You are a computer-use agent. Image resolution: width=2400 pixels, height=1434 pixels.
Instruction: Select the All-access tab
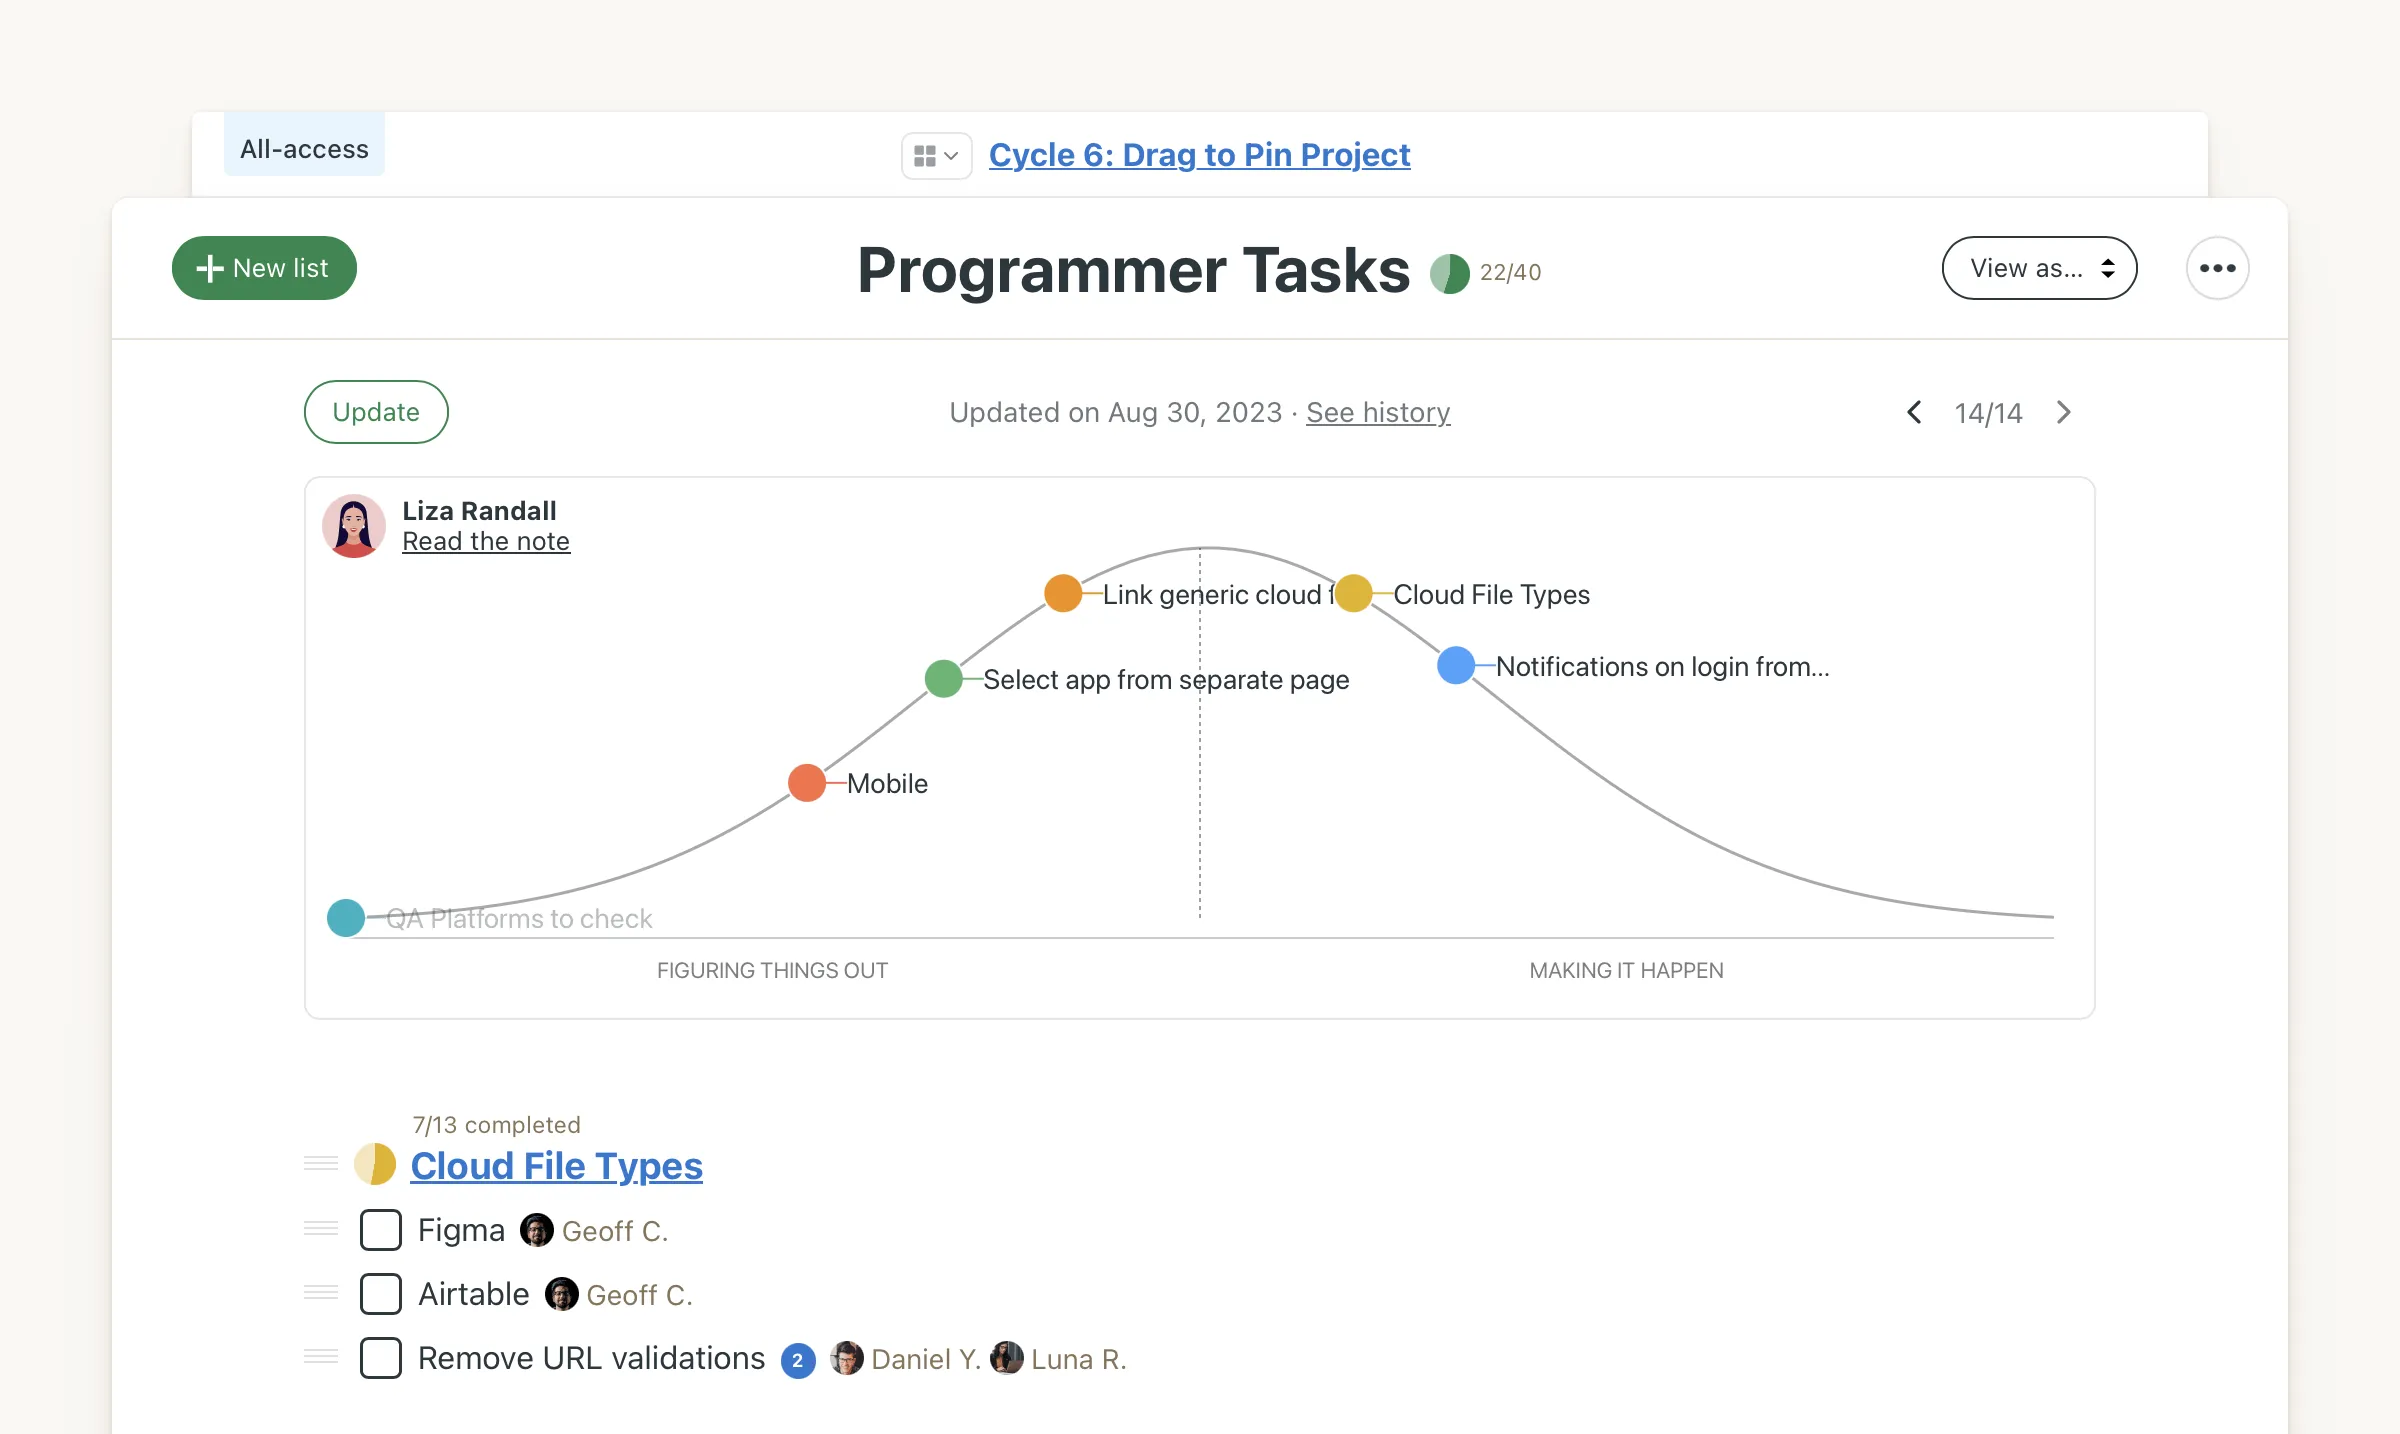pyautogui.click(x=303, y=148)
